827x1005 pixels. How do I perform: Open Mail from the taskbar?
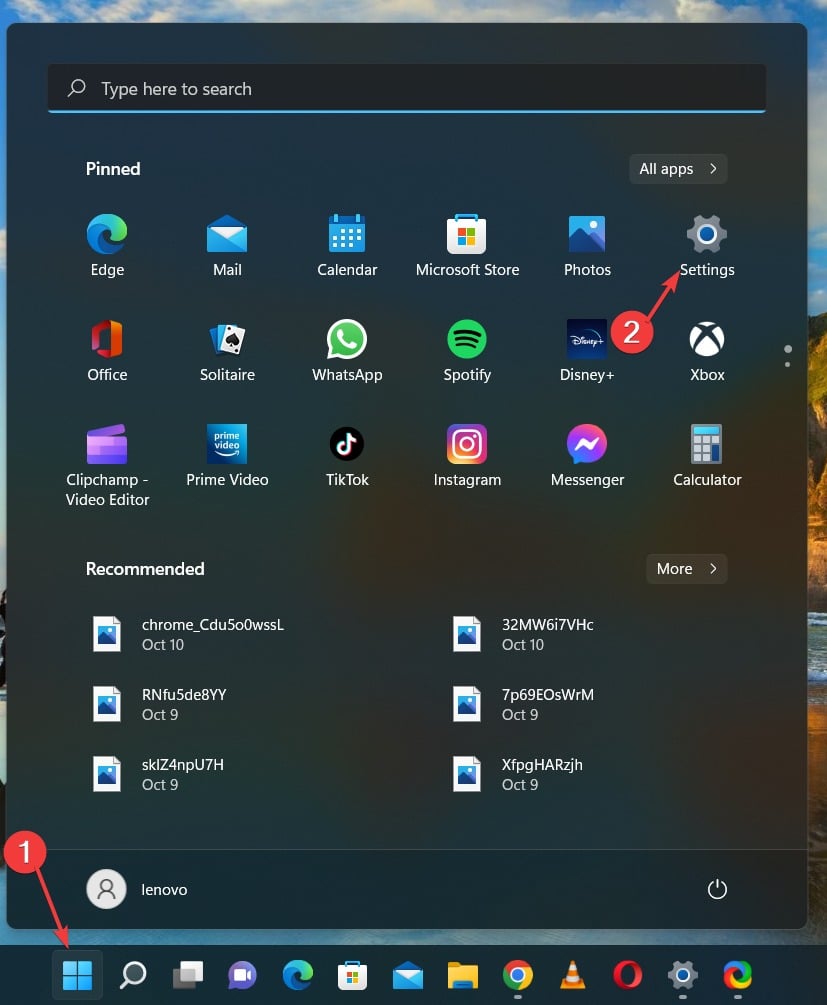408,975
